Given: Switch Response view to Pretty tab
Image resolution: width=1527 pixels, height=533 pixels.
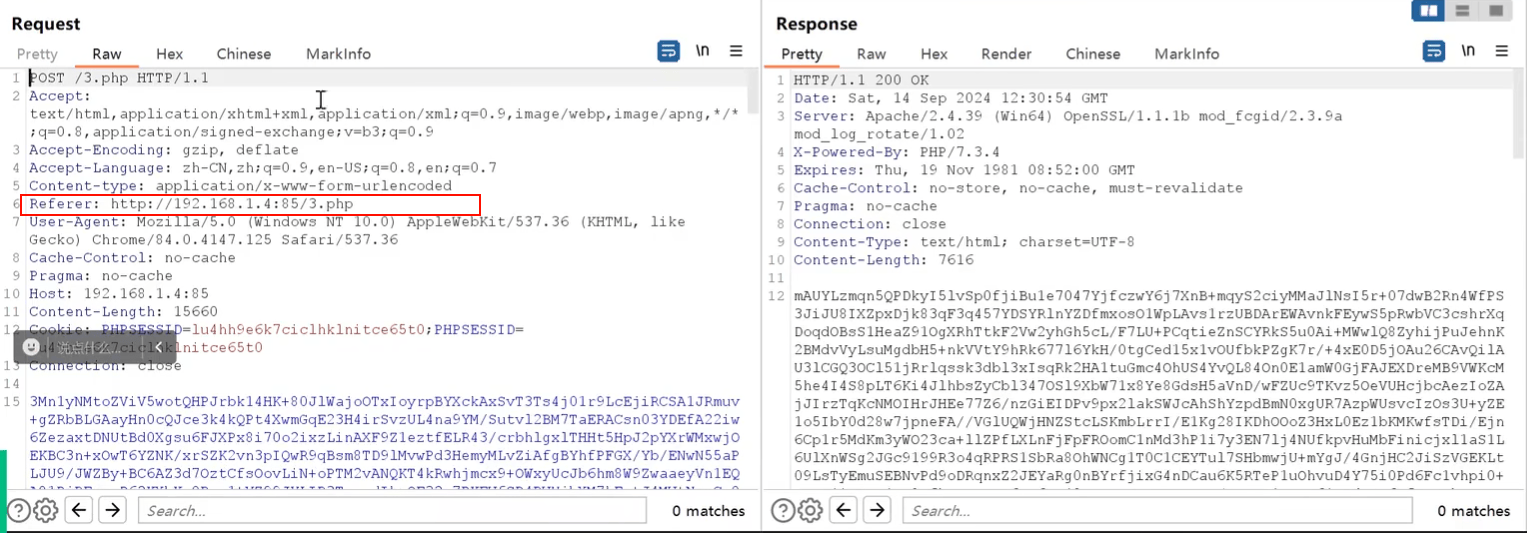Looking at the screenshot, I should click(x=802, y=54).
